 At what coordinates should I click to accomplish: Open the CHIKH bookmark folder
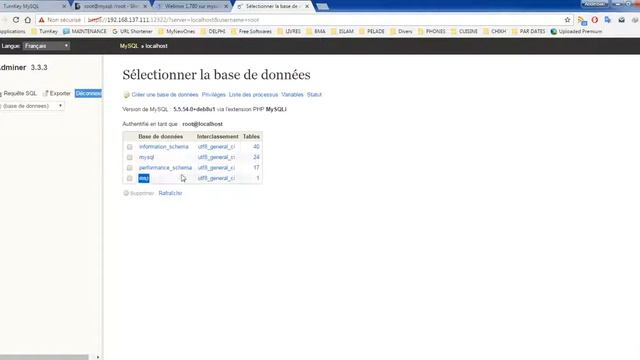tap(495, 31)
